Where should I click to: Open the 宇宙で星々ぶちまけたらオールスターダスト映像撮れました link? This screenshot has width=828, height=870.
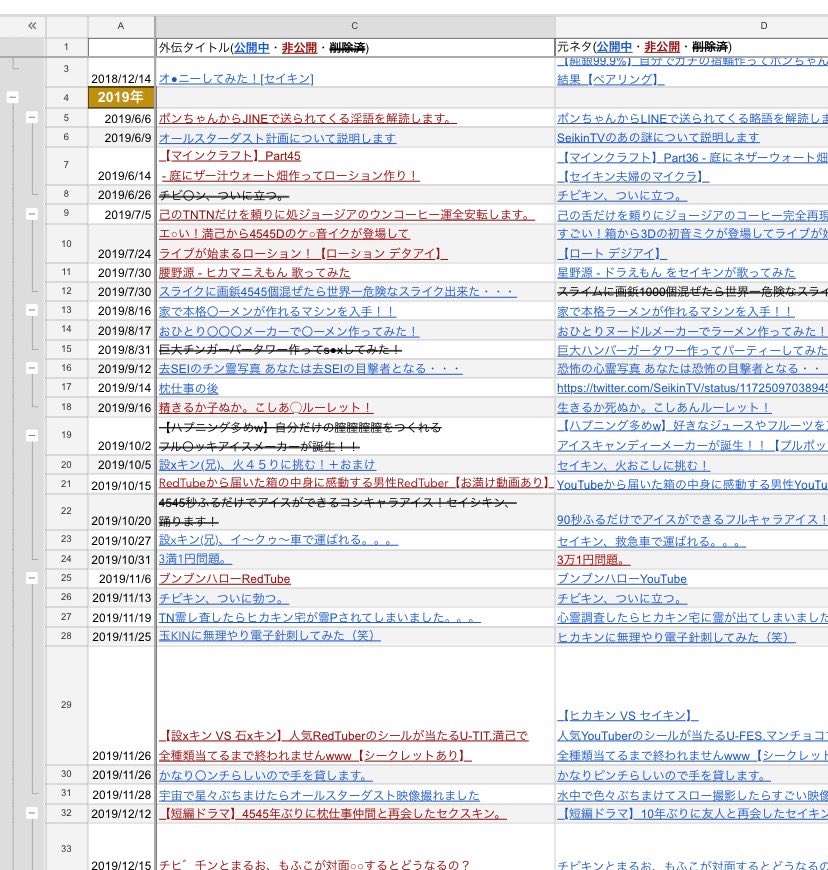pos(319,795)
